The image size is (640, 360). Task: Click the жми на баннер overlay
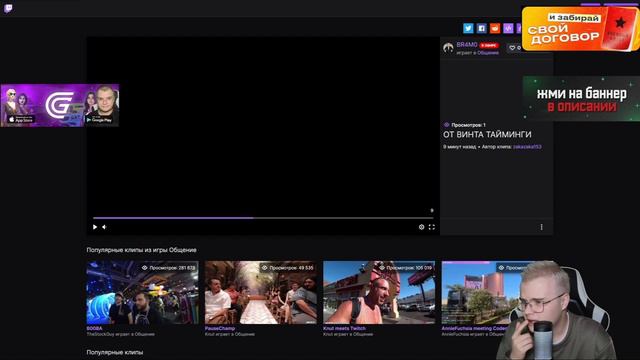pyautogui.click(x=581, y=98)
